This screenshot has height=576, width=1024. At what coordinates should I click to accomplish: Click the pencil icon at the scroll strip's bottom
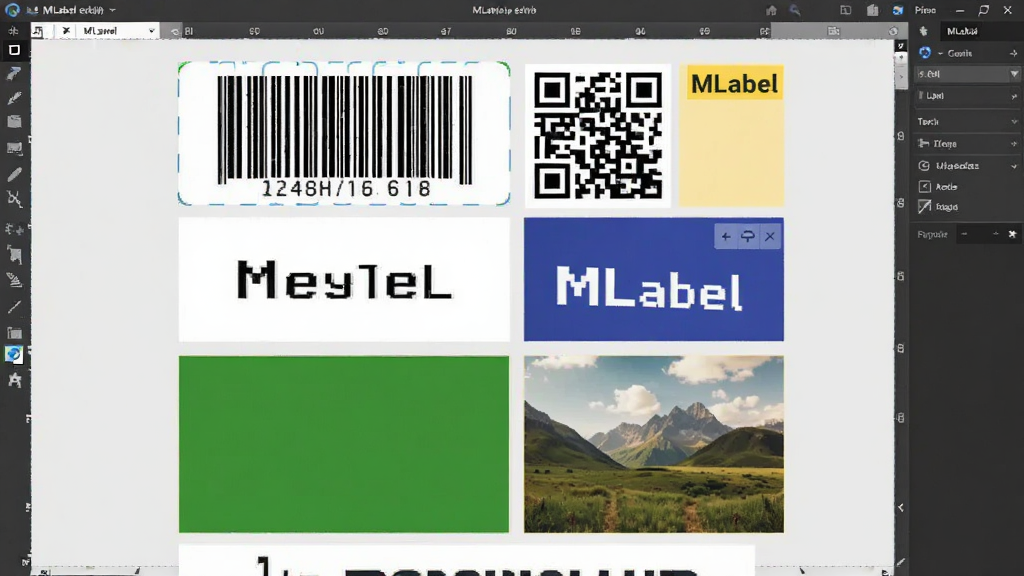click(x=901, y=562)
